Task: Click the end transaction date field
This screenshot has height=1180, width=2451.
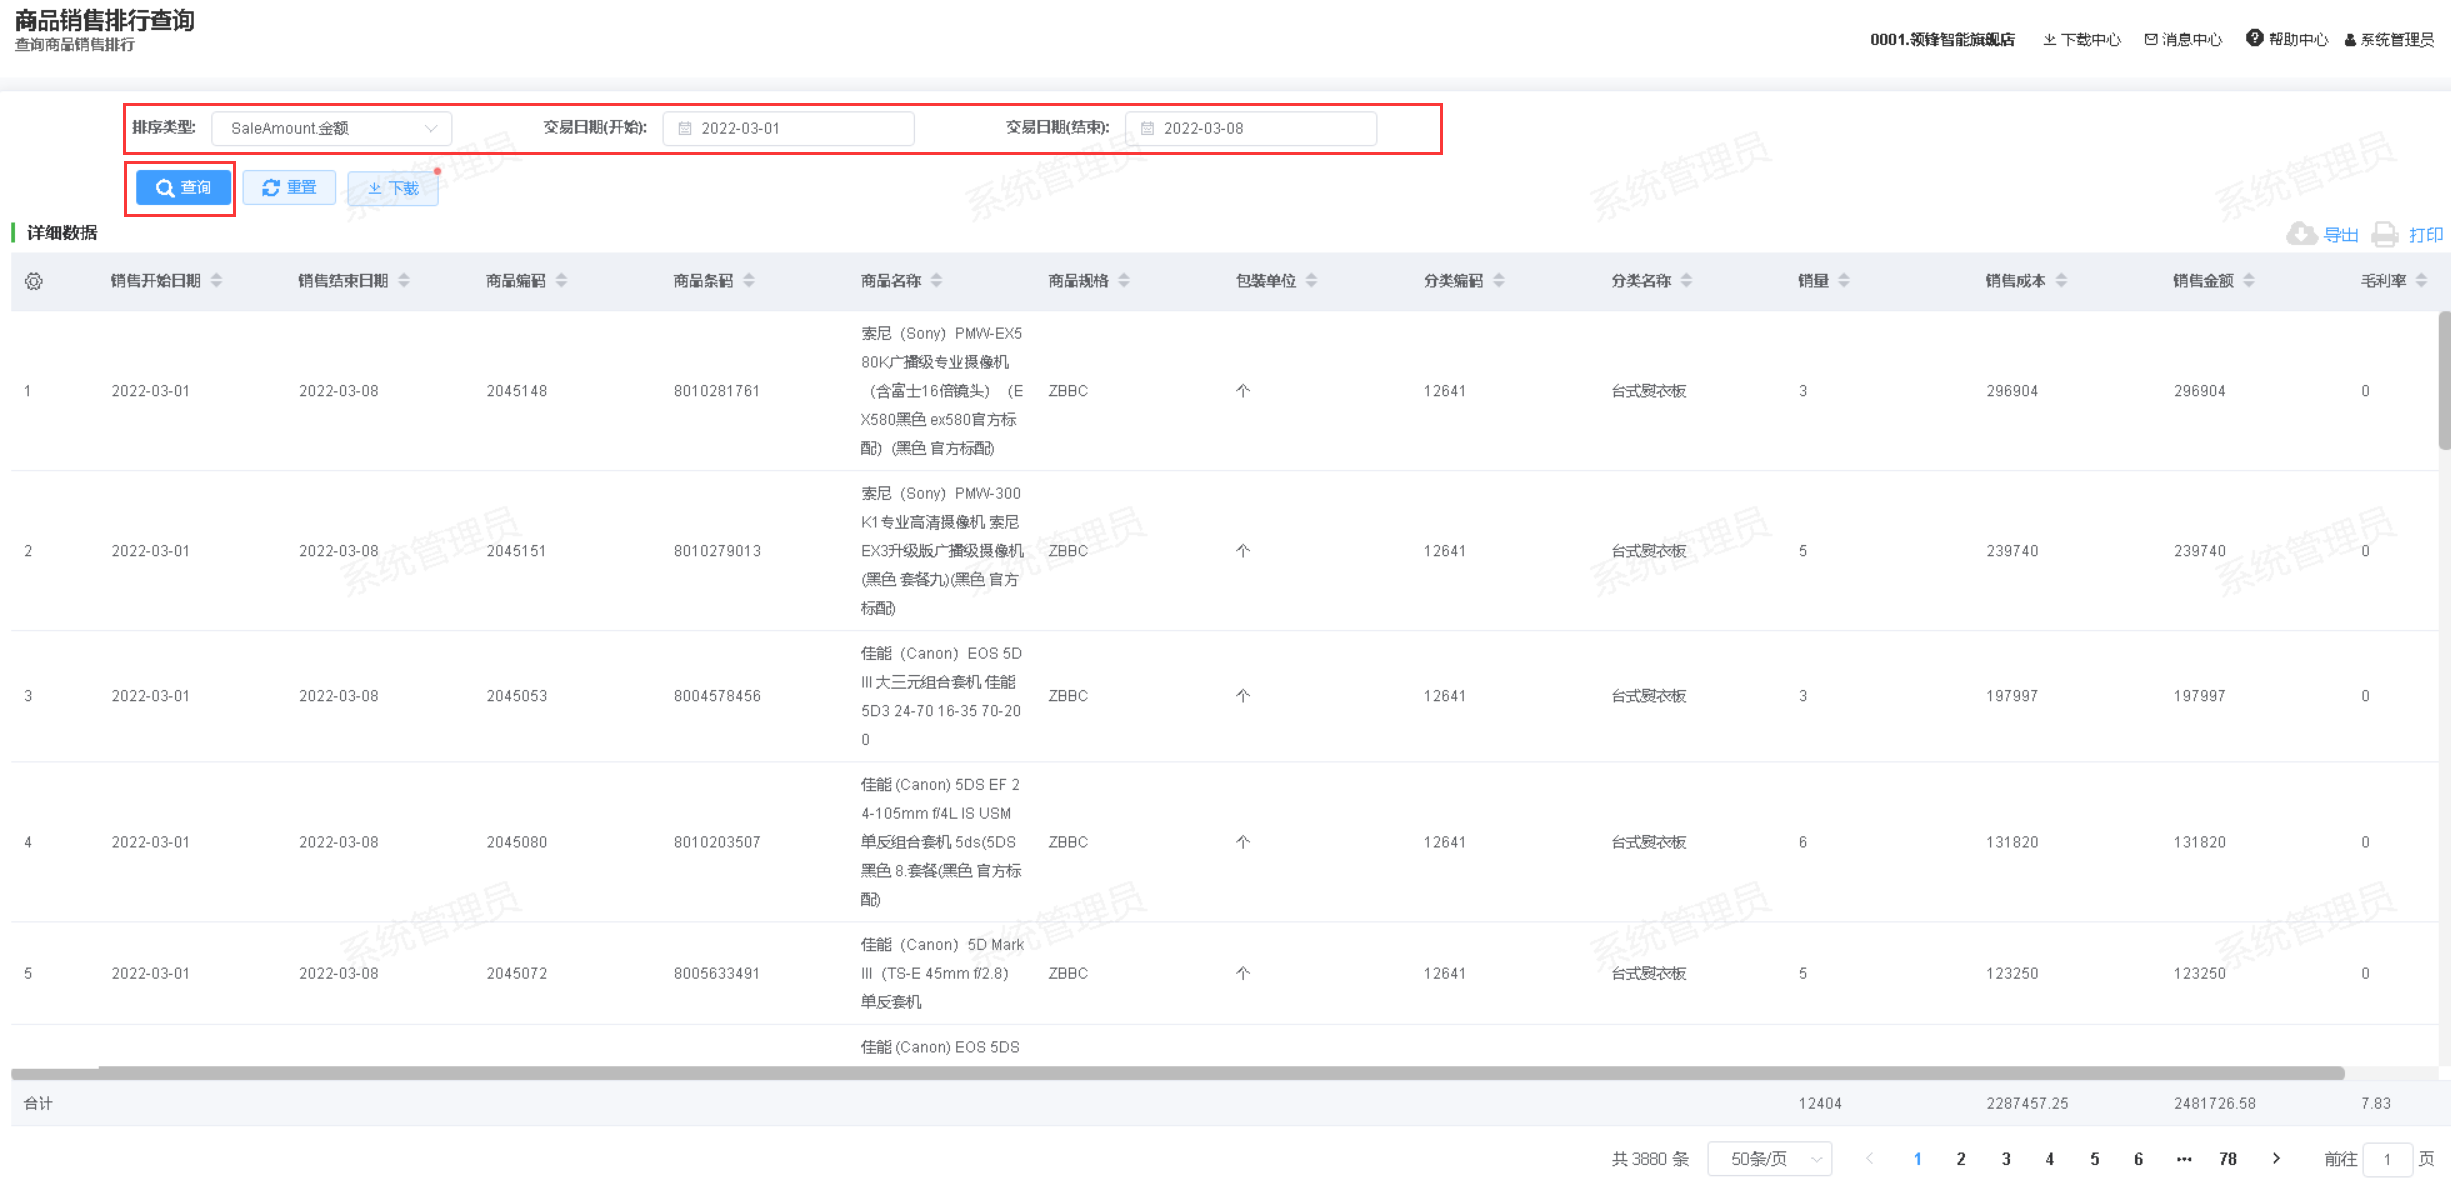Action: click(1250, 128)
